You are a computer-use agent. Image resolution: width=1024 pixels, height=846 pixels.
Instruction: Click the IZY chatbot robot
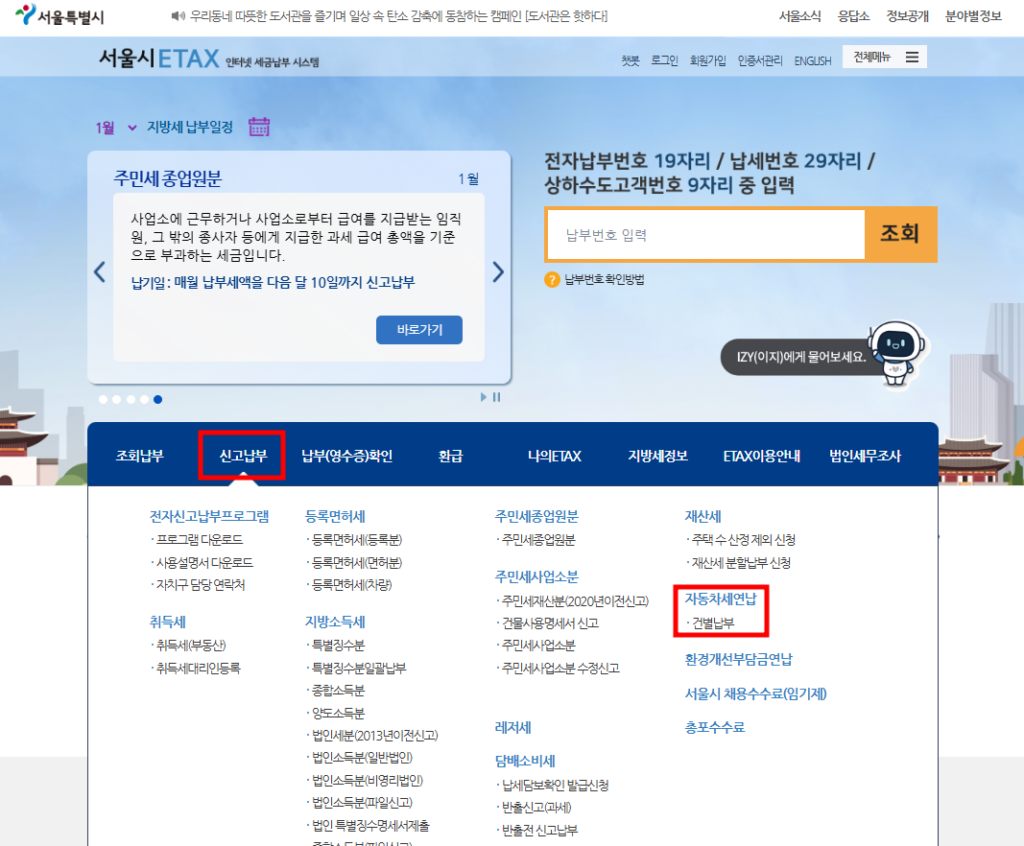coord(896,353)
